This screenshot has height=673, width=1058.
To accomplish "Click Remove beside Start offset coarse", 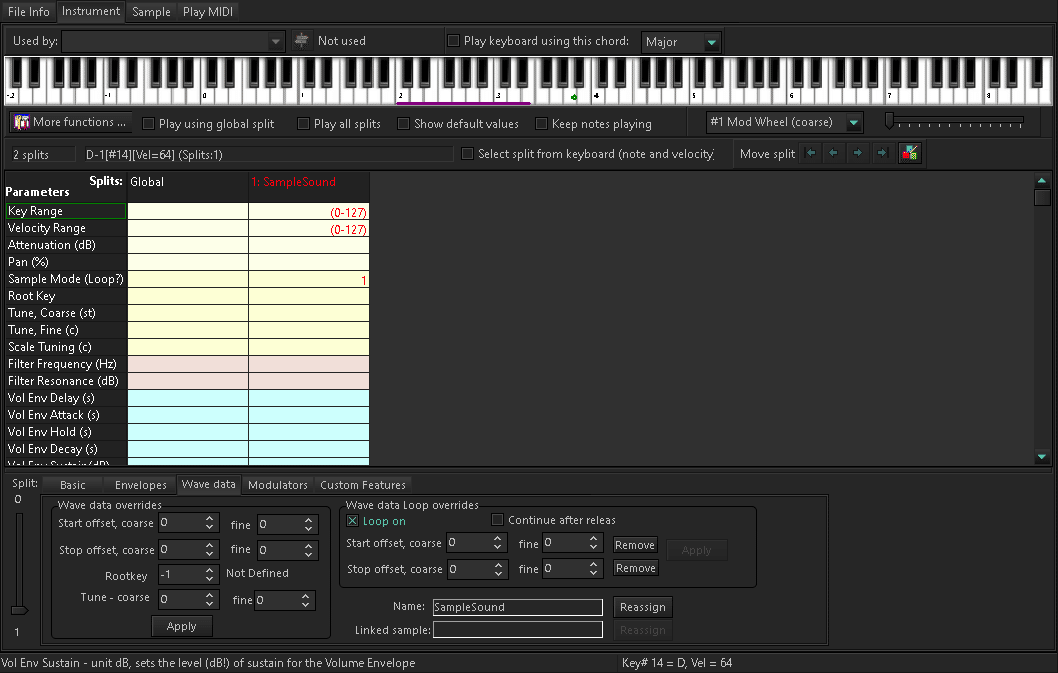I will pyautogui.click(x=634, y=545).
